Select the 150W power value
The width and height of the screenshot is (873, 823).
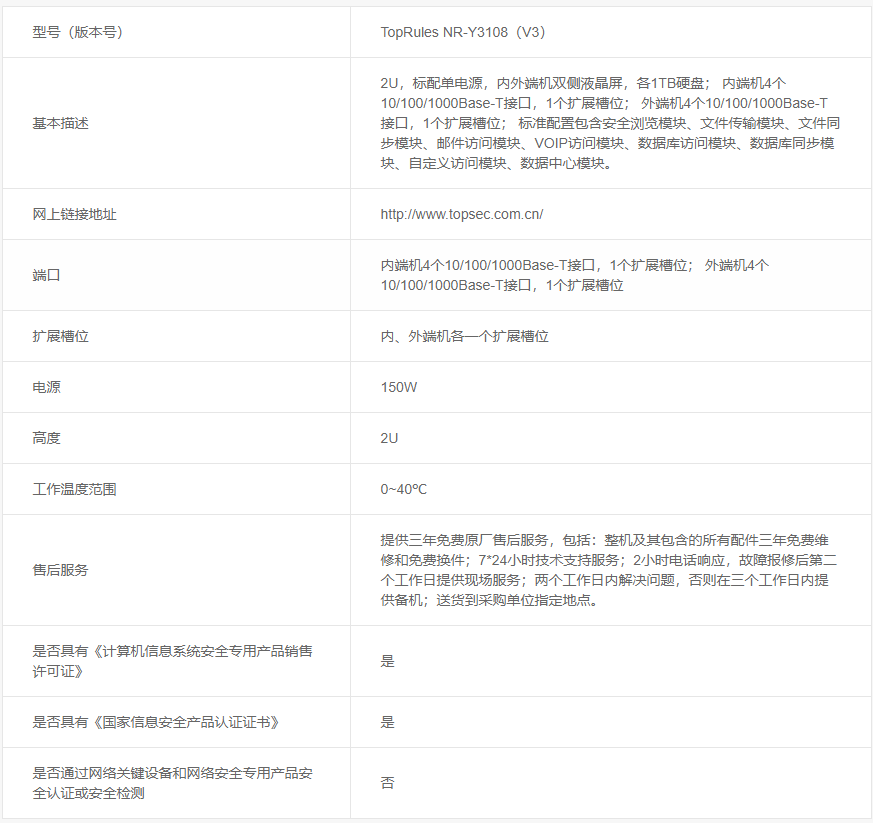coord(399,387)
